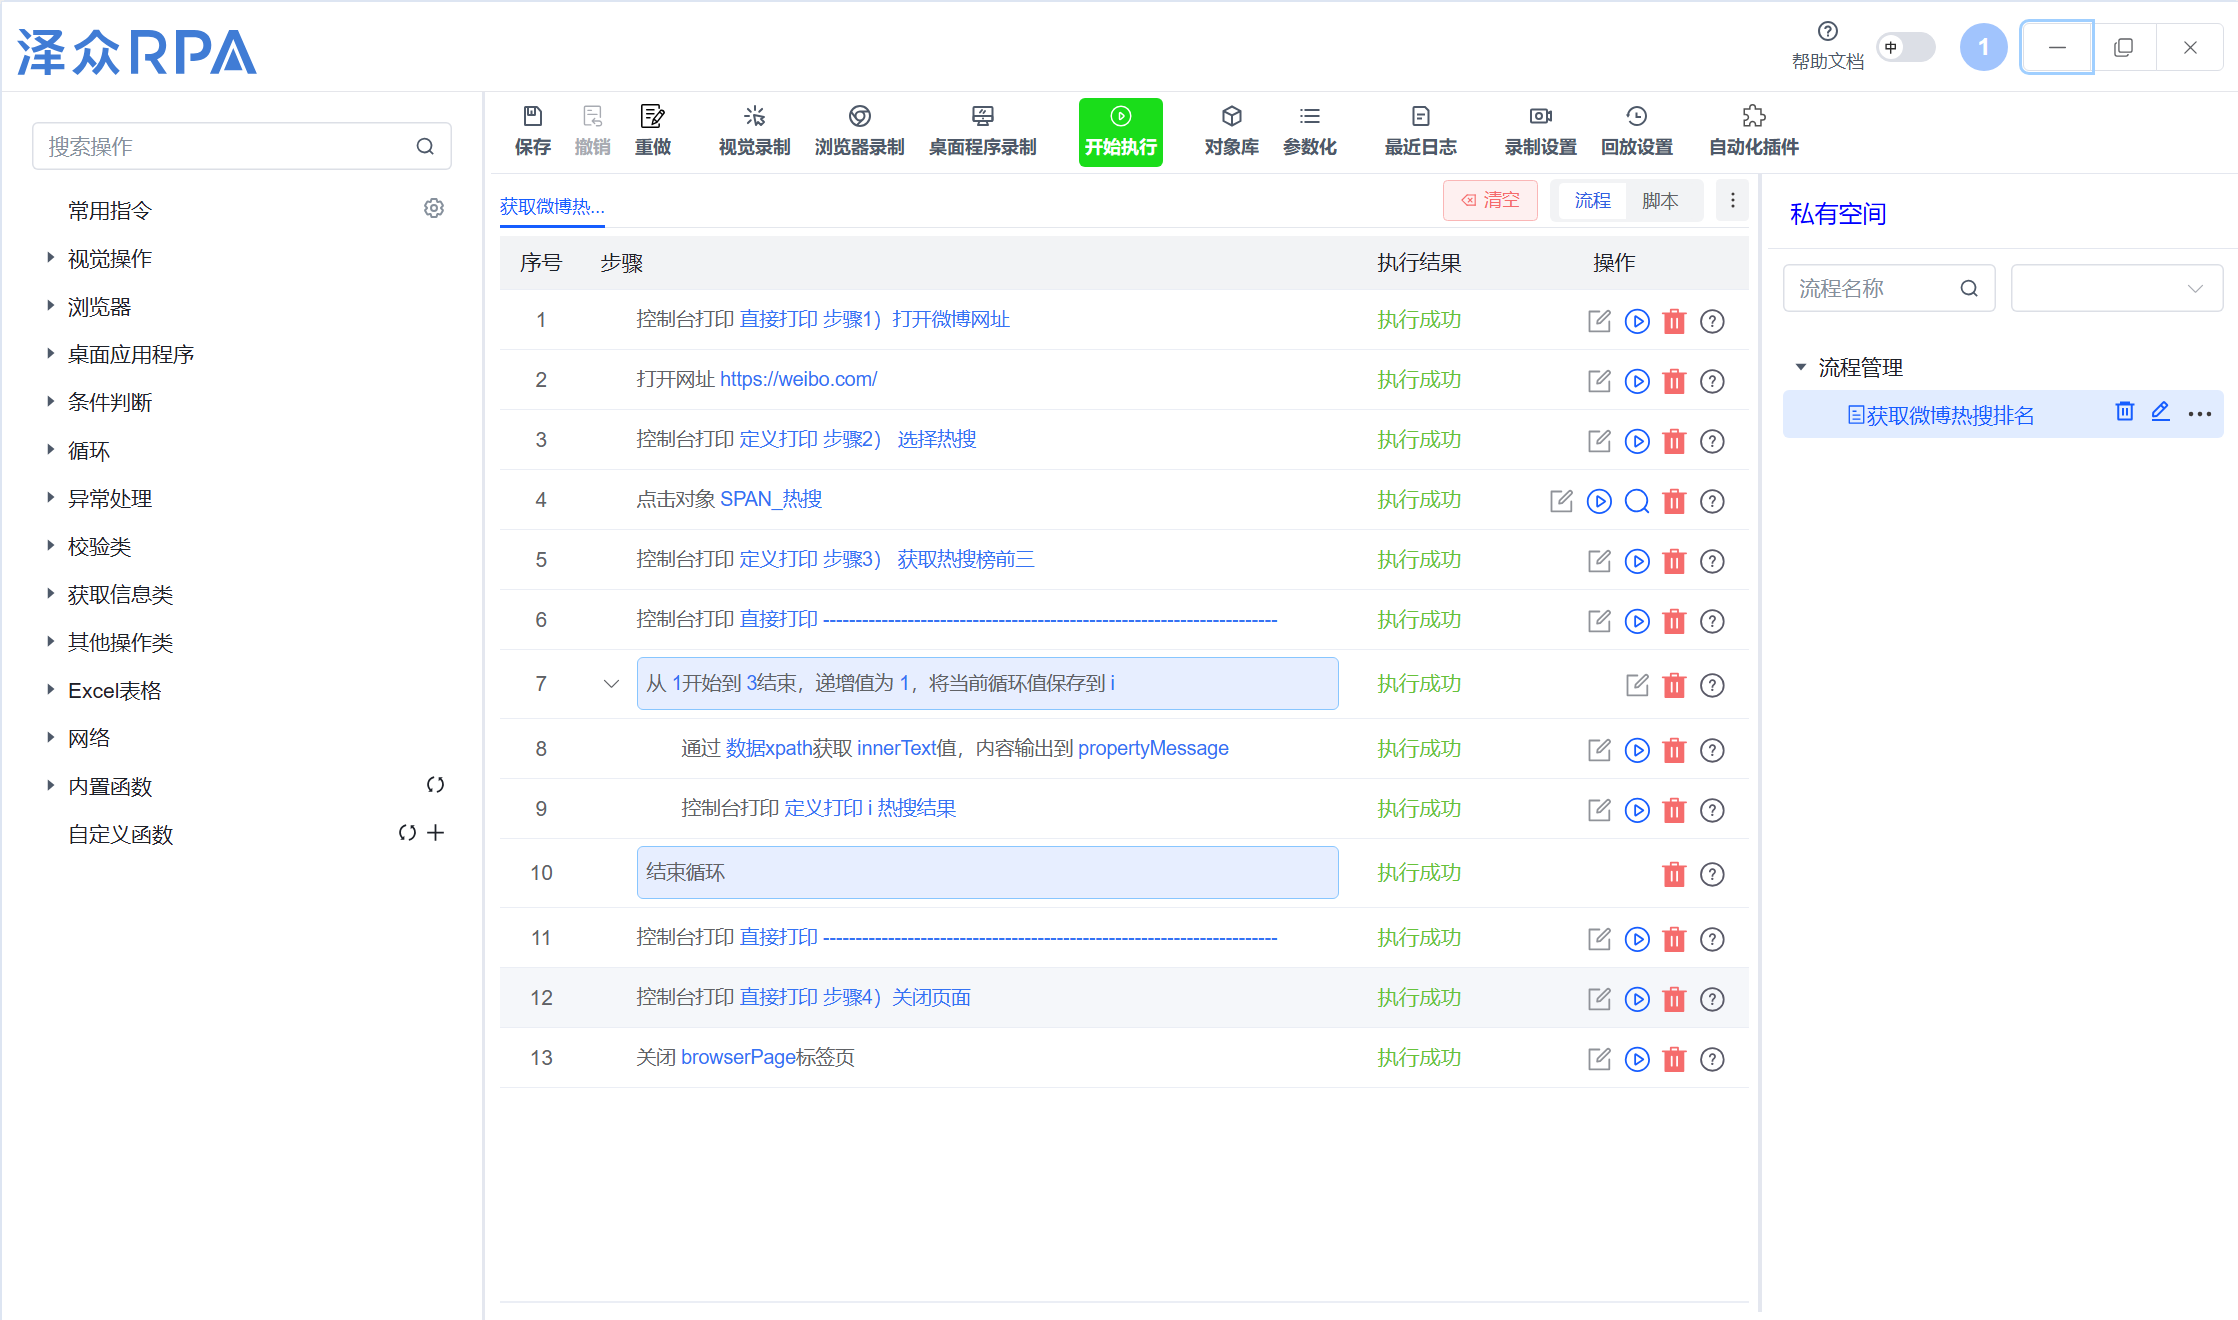Select the 获取微博热... flow tab
This screenshot has height=1320, width=2238.
pos(552,206)
